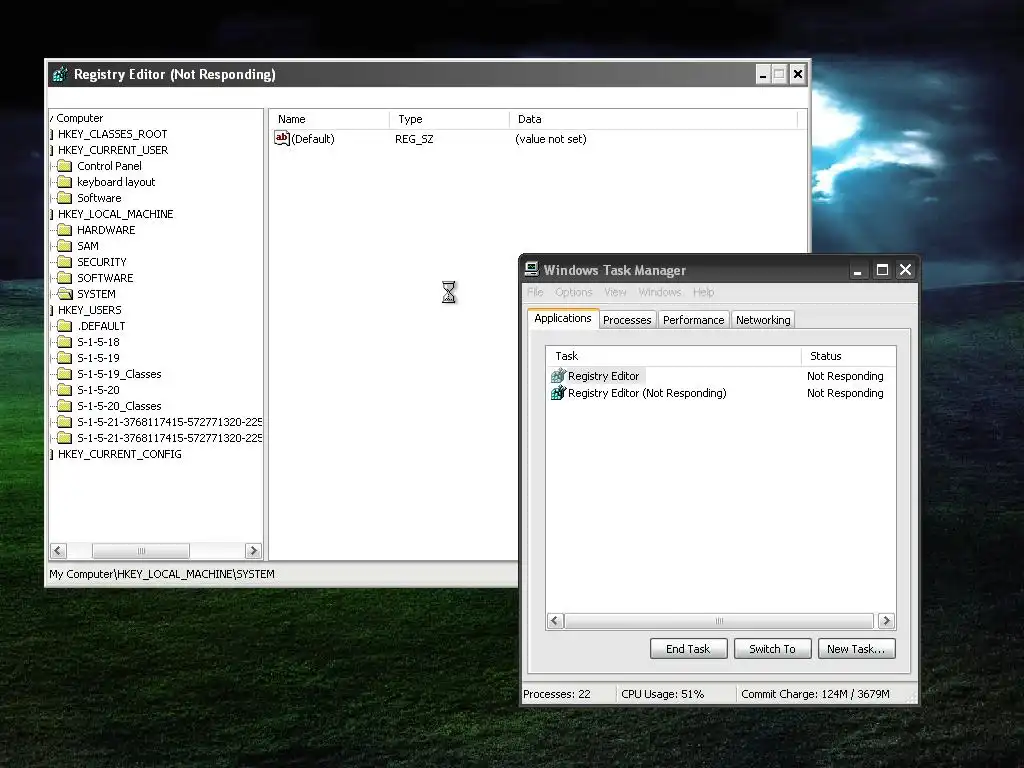Click the REG_SZ type cell
The width and height of the screenshot is (1024, 768).
pos(414,138)
